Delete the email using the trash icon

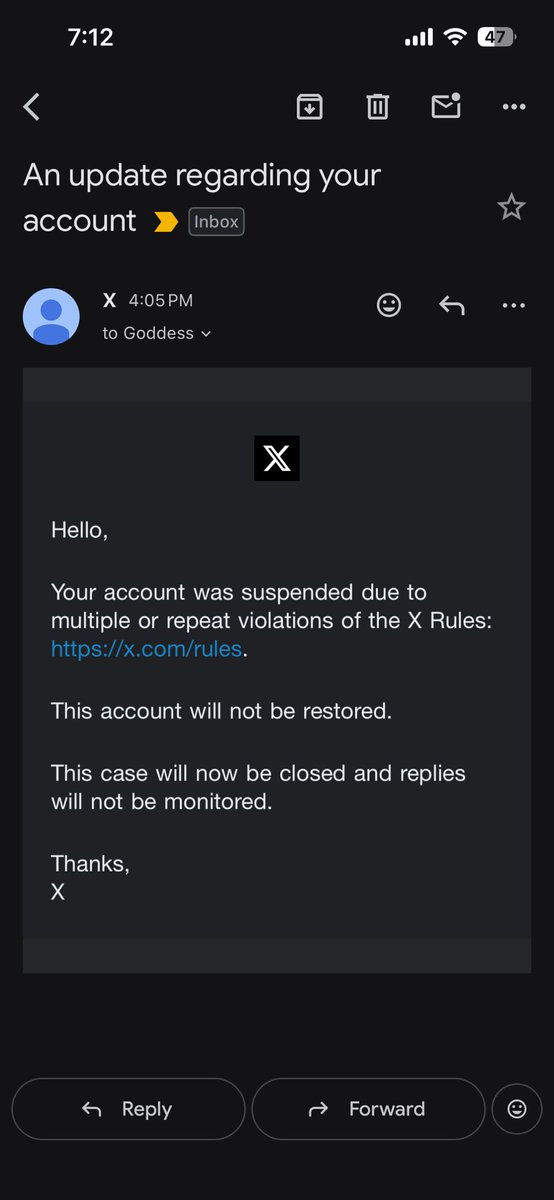click(377, 106)
